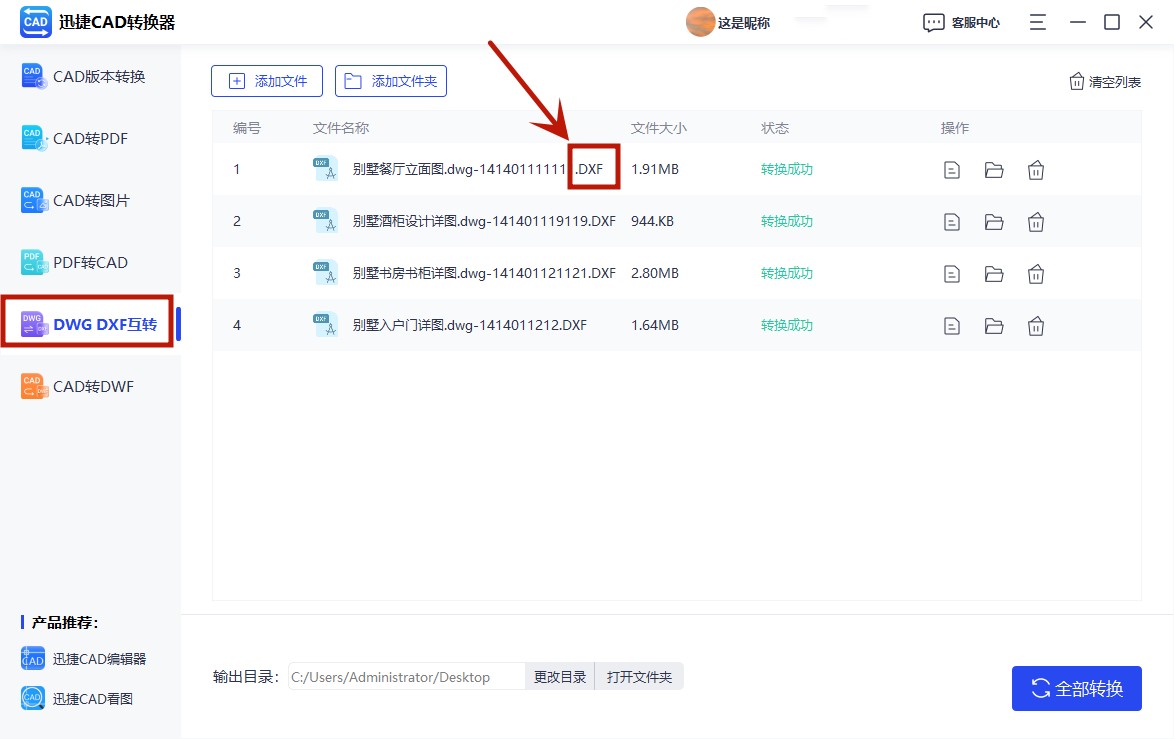The height and width of the screenshot is (739, 1174).
Task: Open output folder for 别墅酒柜设计详图
Action: pos(993,221)
